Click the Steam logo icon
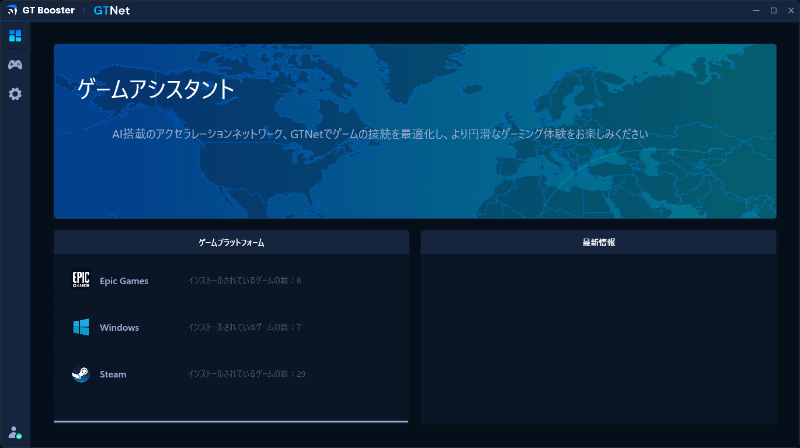800x448 pixels. [x=81, y=374]
